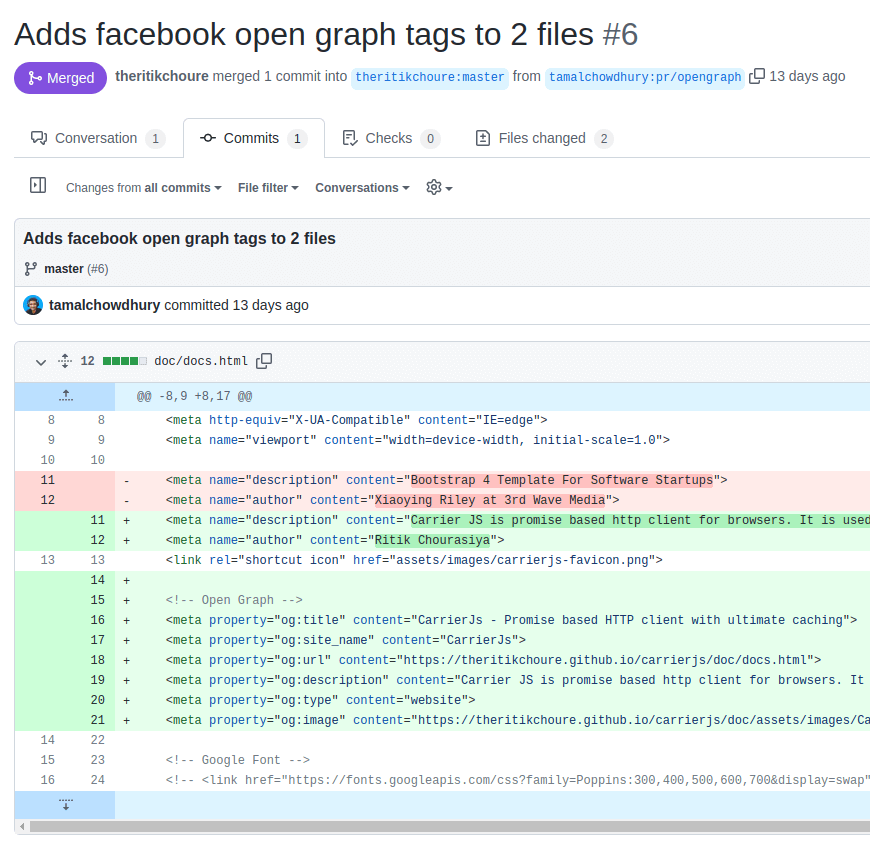
Task: Open theritikchoure user profile link
Action: click(x=161, y=76)
